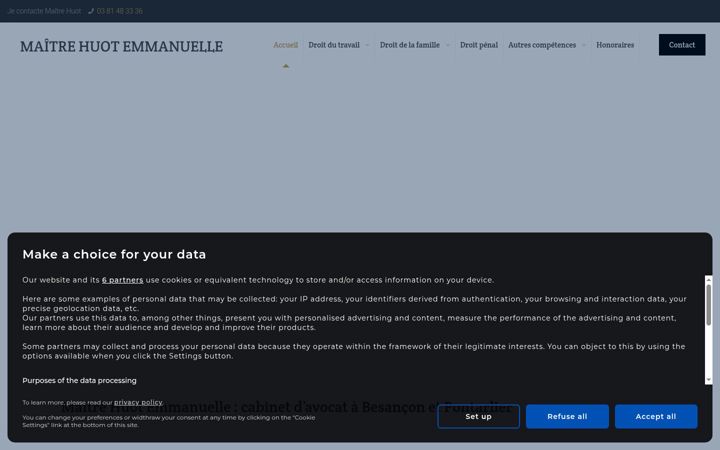The image size is (720, 450).
Task: Go to the Accueil menu item
Action: [286, 45]
